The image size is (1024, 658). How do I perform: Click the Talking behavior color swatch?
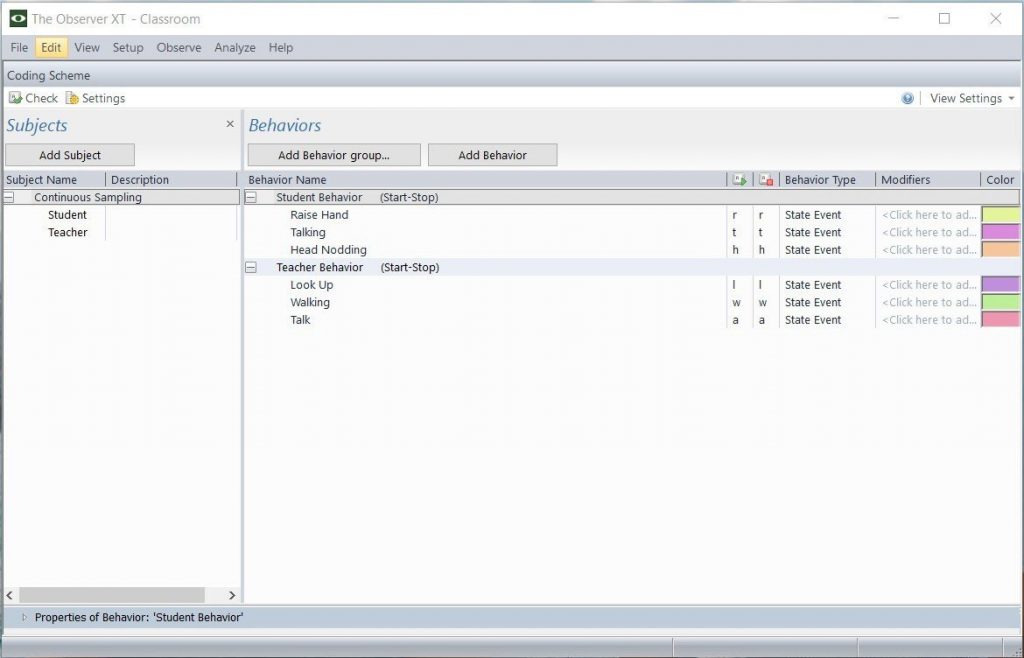pyautogui.click(x=1000, y=232)
